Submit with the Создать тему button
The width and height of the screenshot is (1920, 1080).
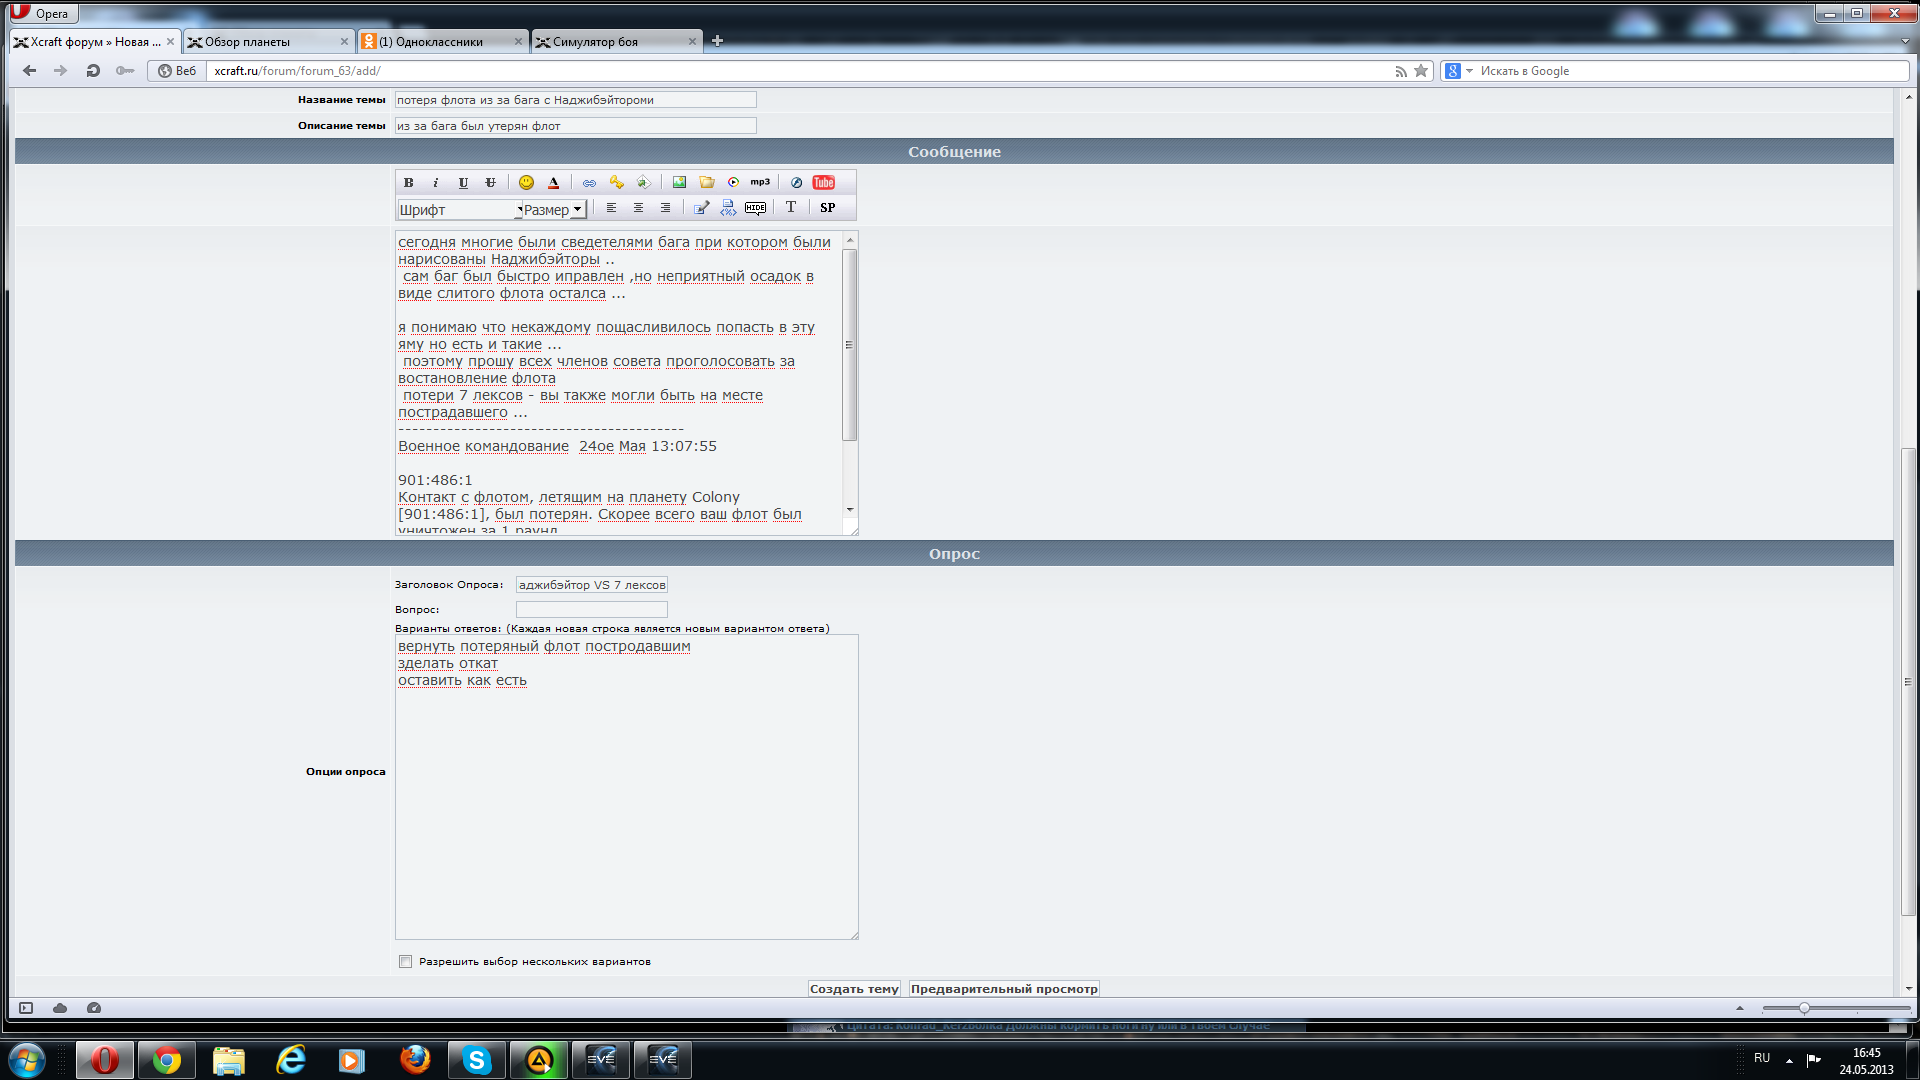pyautogui.click(x=854, y=989)
